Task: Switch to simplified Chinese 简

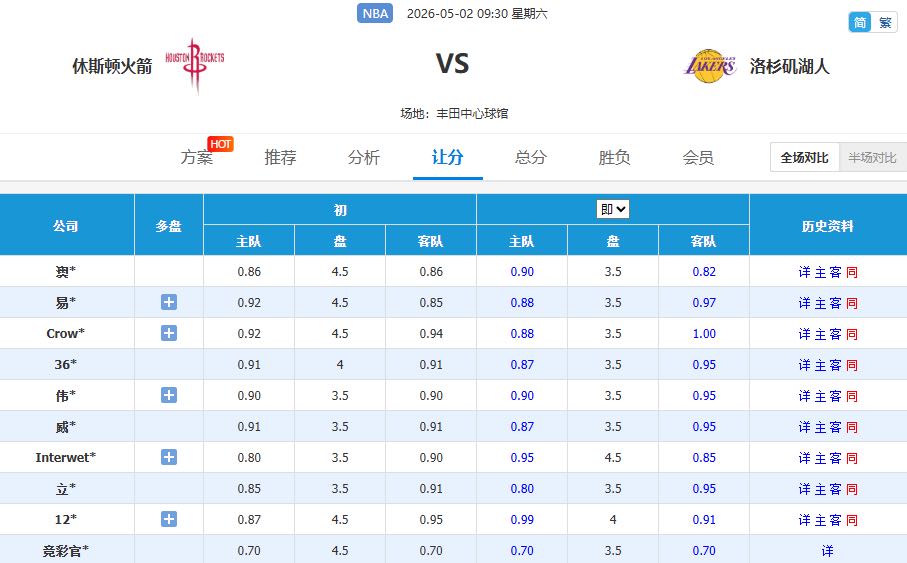Action: [860, 23]
